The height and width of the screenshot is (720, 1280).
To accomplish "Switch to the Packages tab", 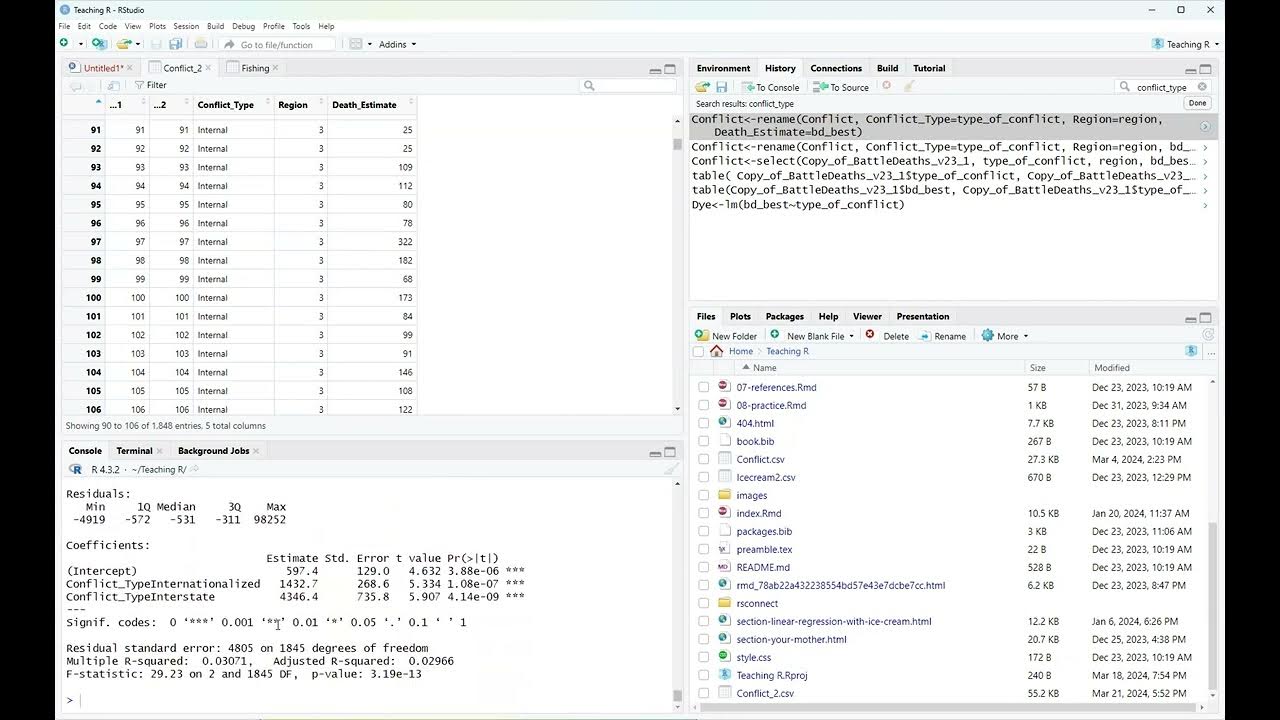I will 785,316.
